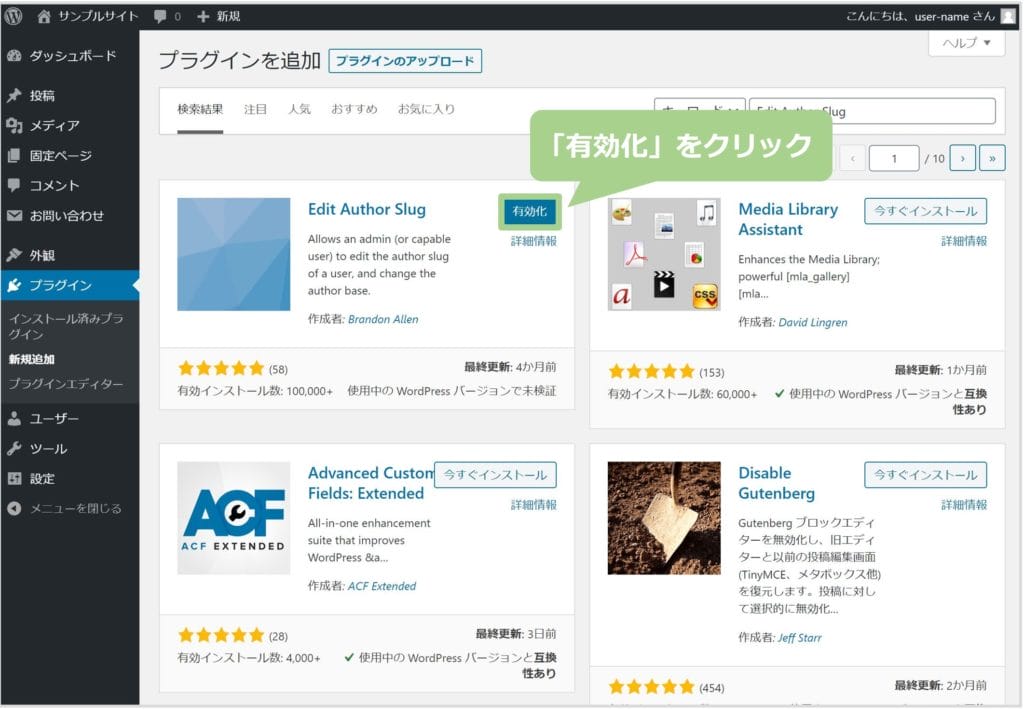
Task: Click the ACF Extended logo thumbnail
Action: [x=234, y=518]
